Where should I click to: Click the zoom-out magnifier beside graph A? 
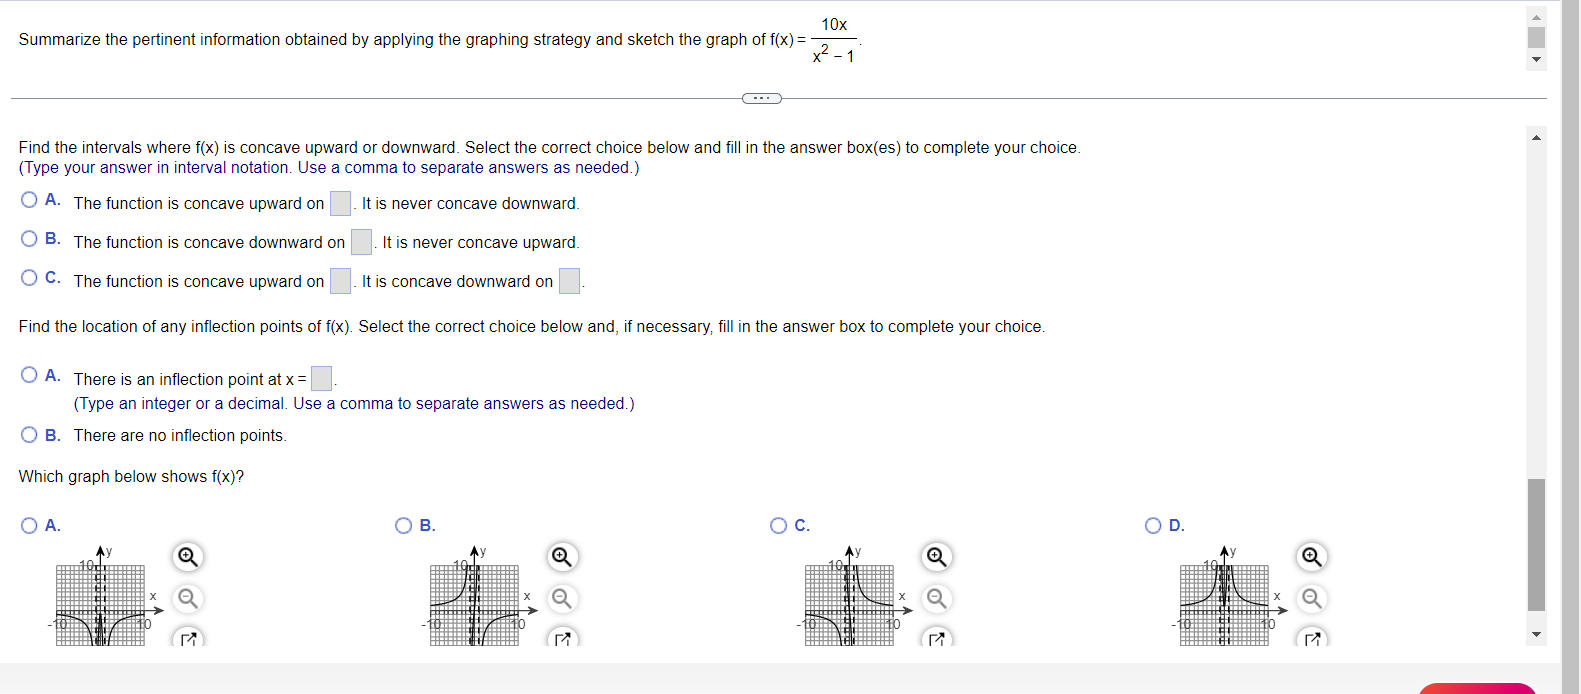coord(188,598)
